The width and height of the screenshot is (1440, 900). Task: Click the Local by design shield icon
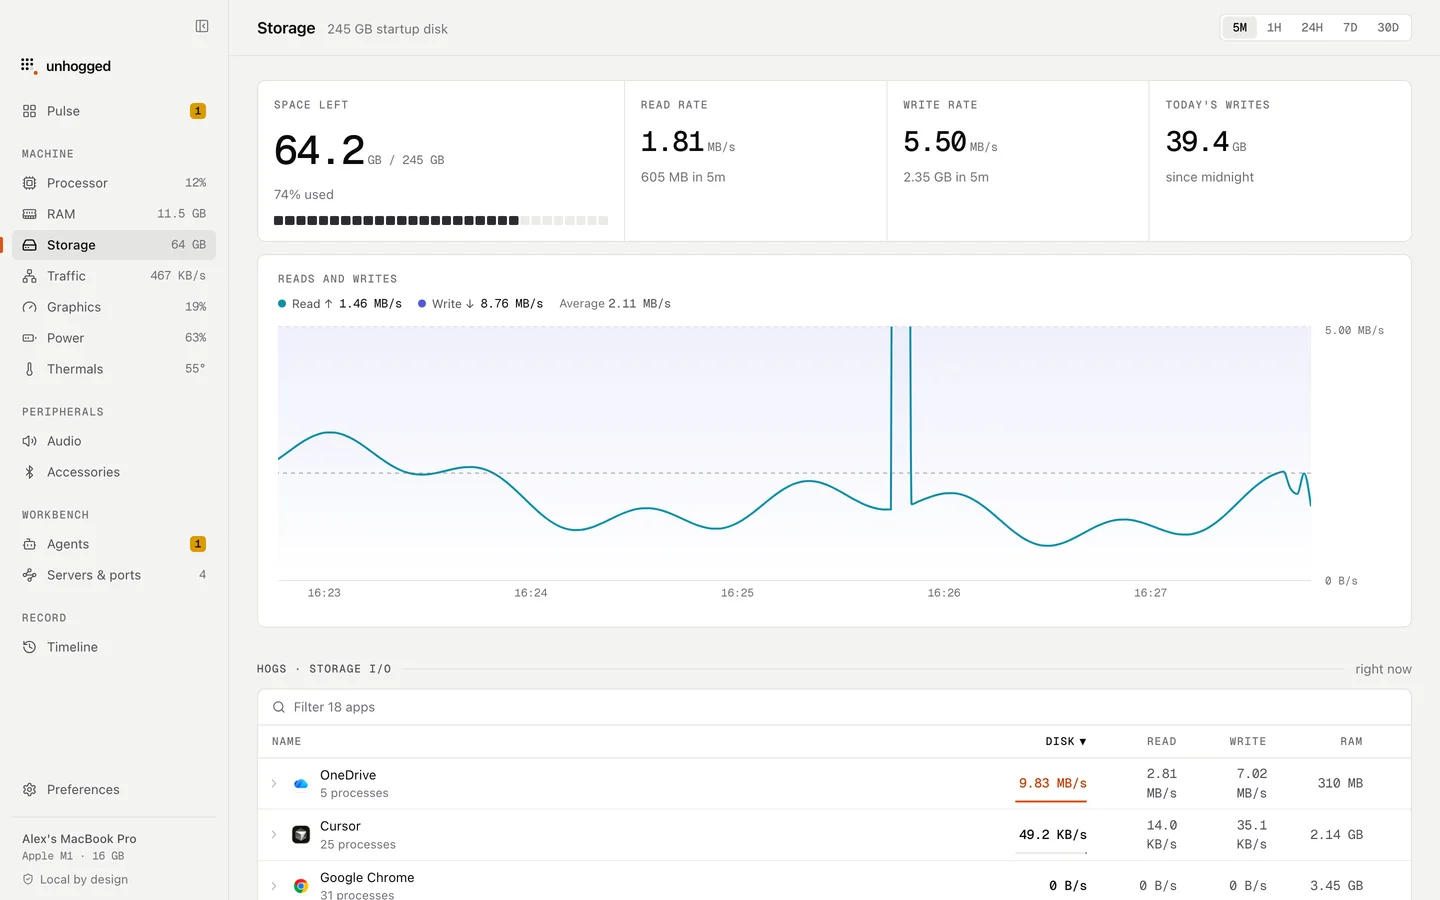28,880
